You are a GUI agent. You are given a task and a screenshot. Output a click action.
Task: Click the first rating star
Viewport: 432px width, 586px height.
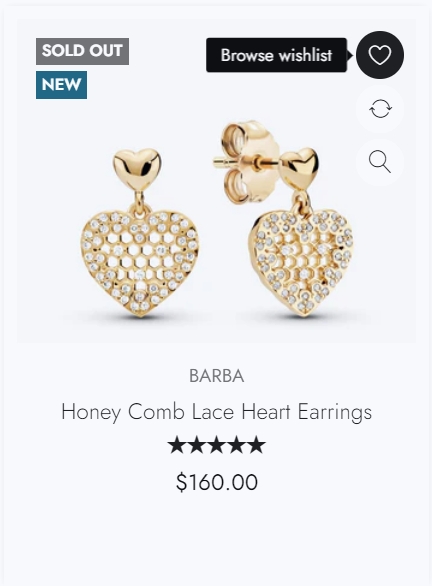point(177,445)
